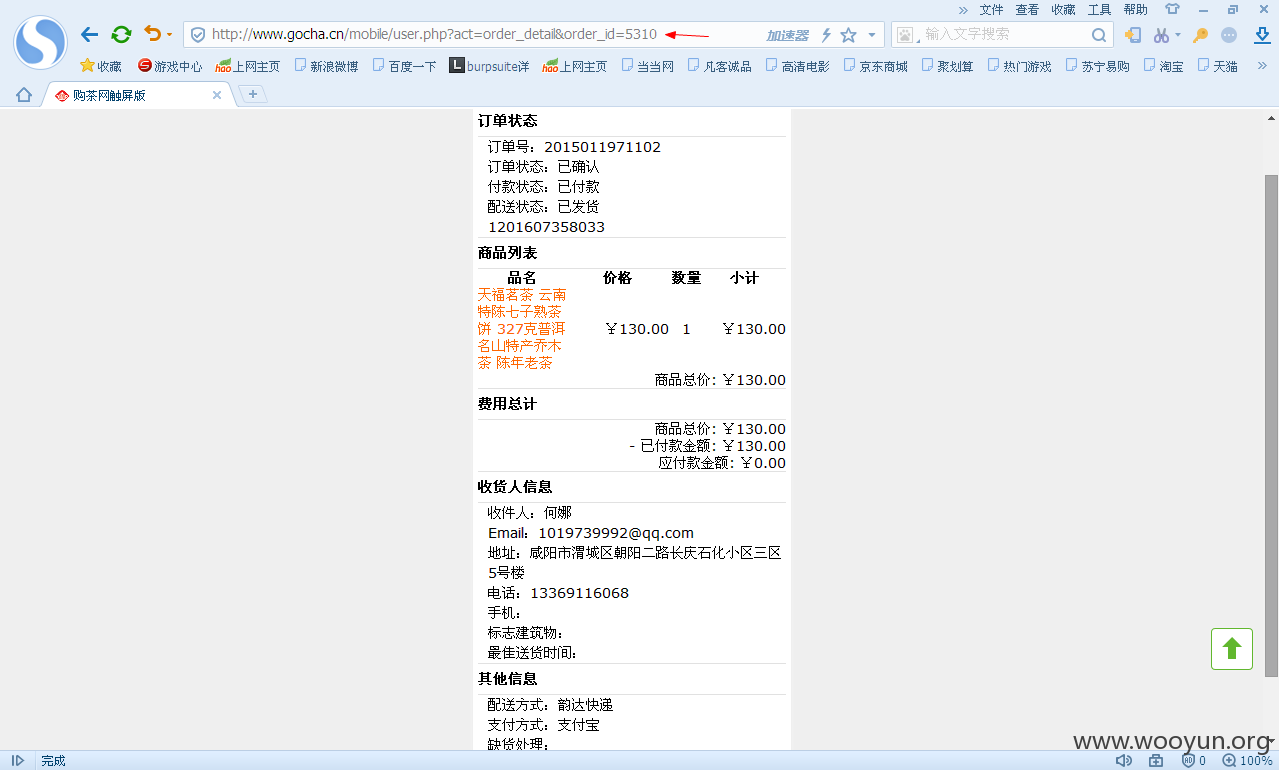Open the orange 天福茗茶 product link
Image resolution: width=1279 pixels, height=770 pixels.
[522, 328]
